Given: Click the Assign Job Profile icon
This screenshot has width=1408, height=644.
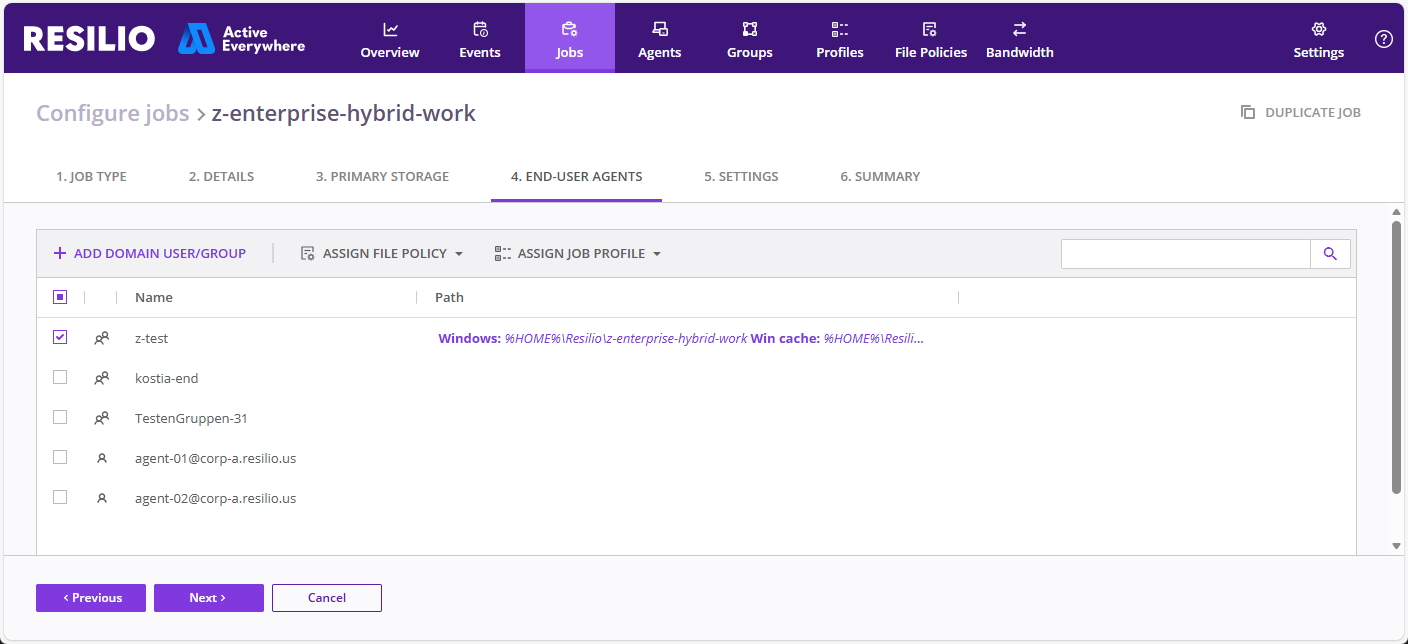Looking at the screenshot, I should point(503,253).
